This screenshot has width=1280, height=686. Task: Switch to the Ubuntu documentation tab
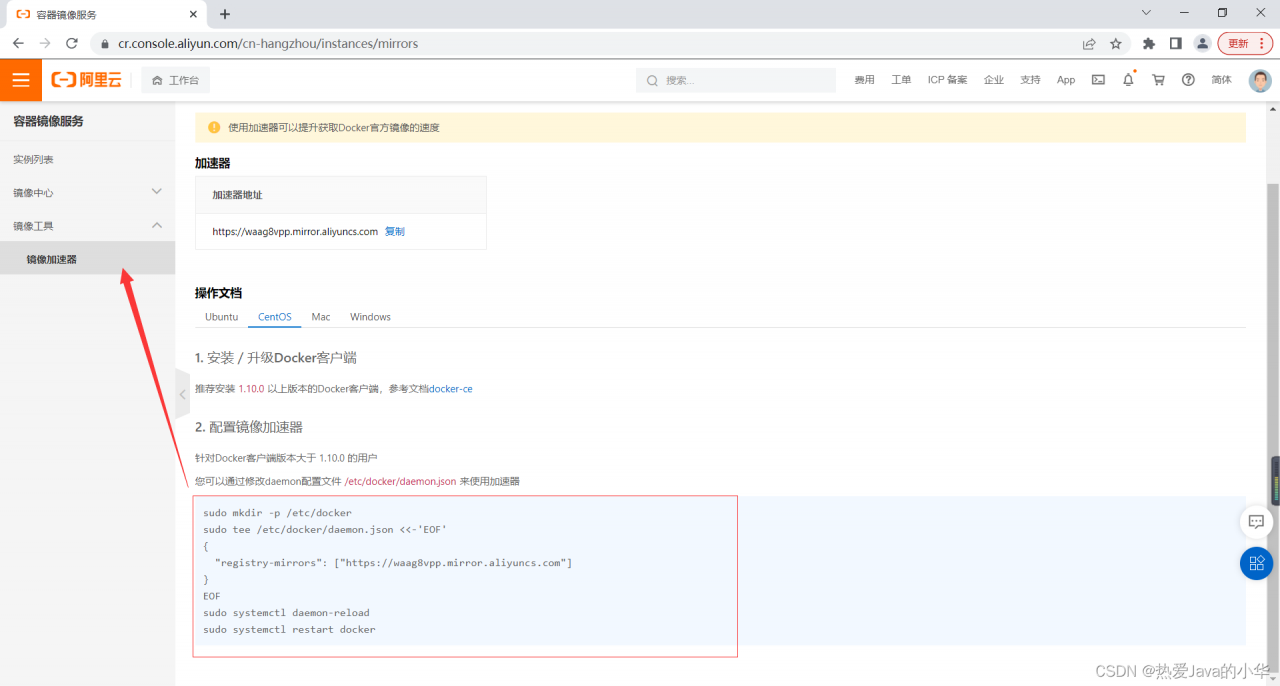pos(222,317)
